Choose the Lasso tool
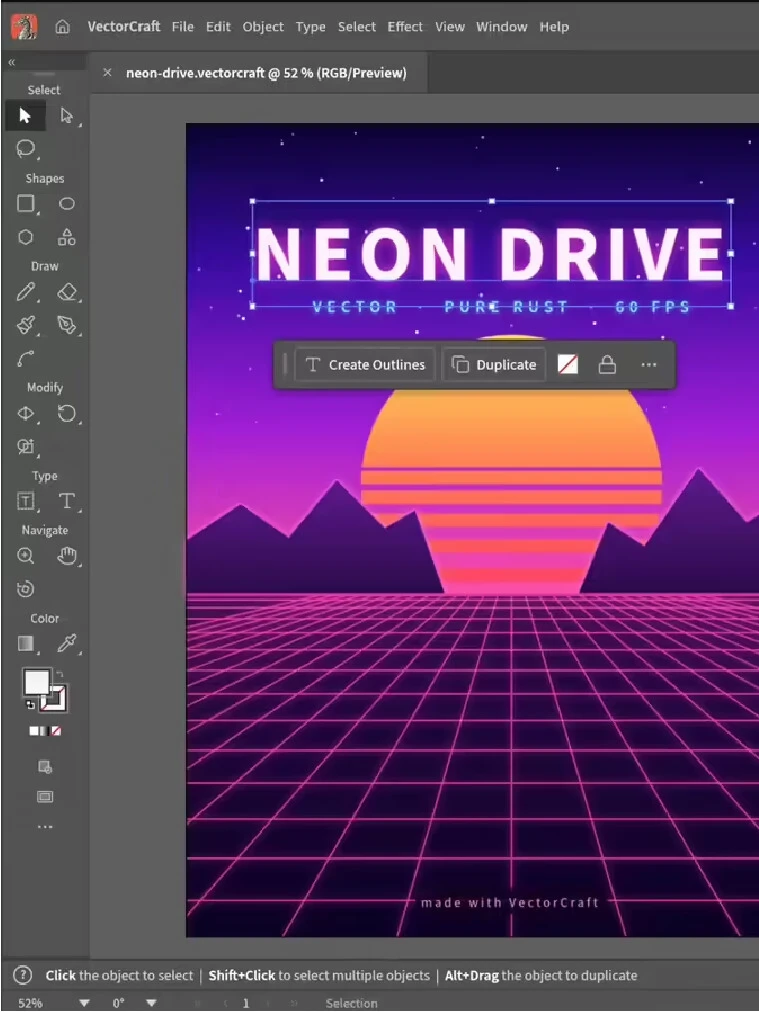The height and width of the screenshot is (1012, 759). (25, 148)
